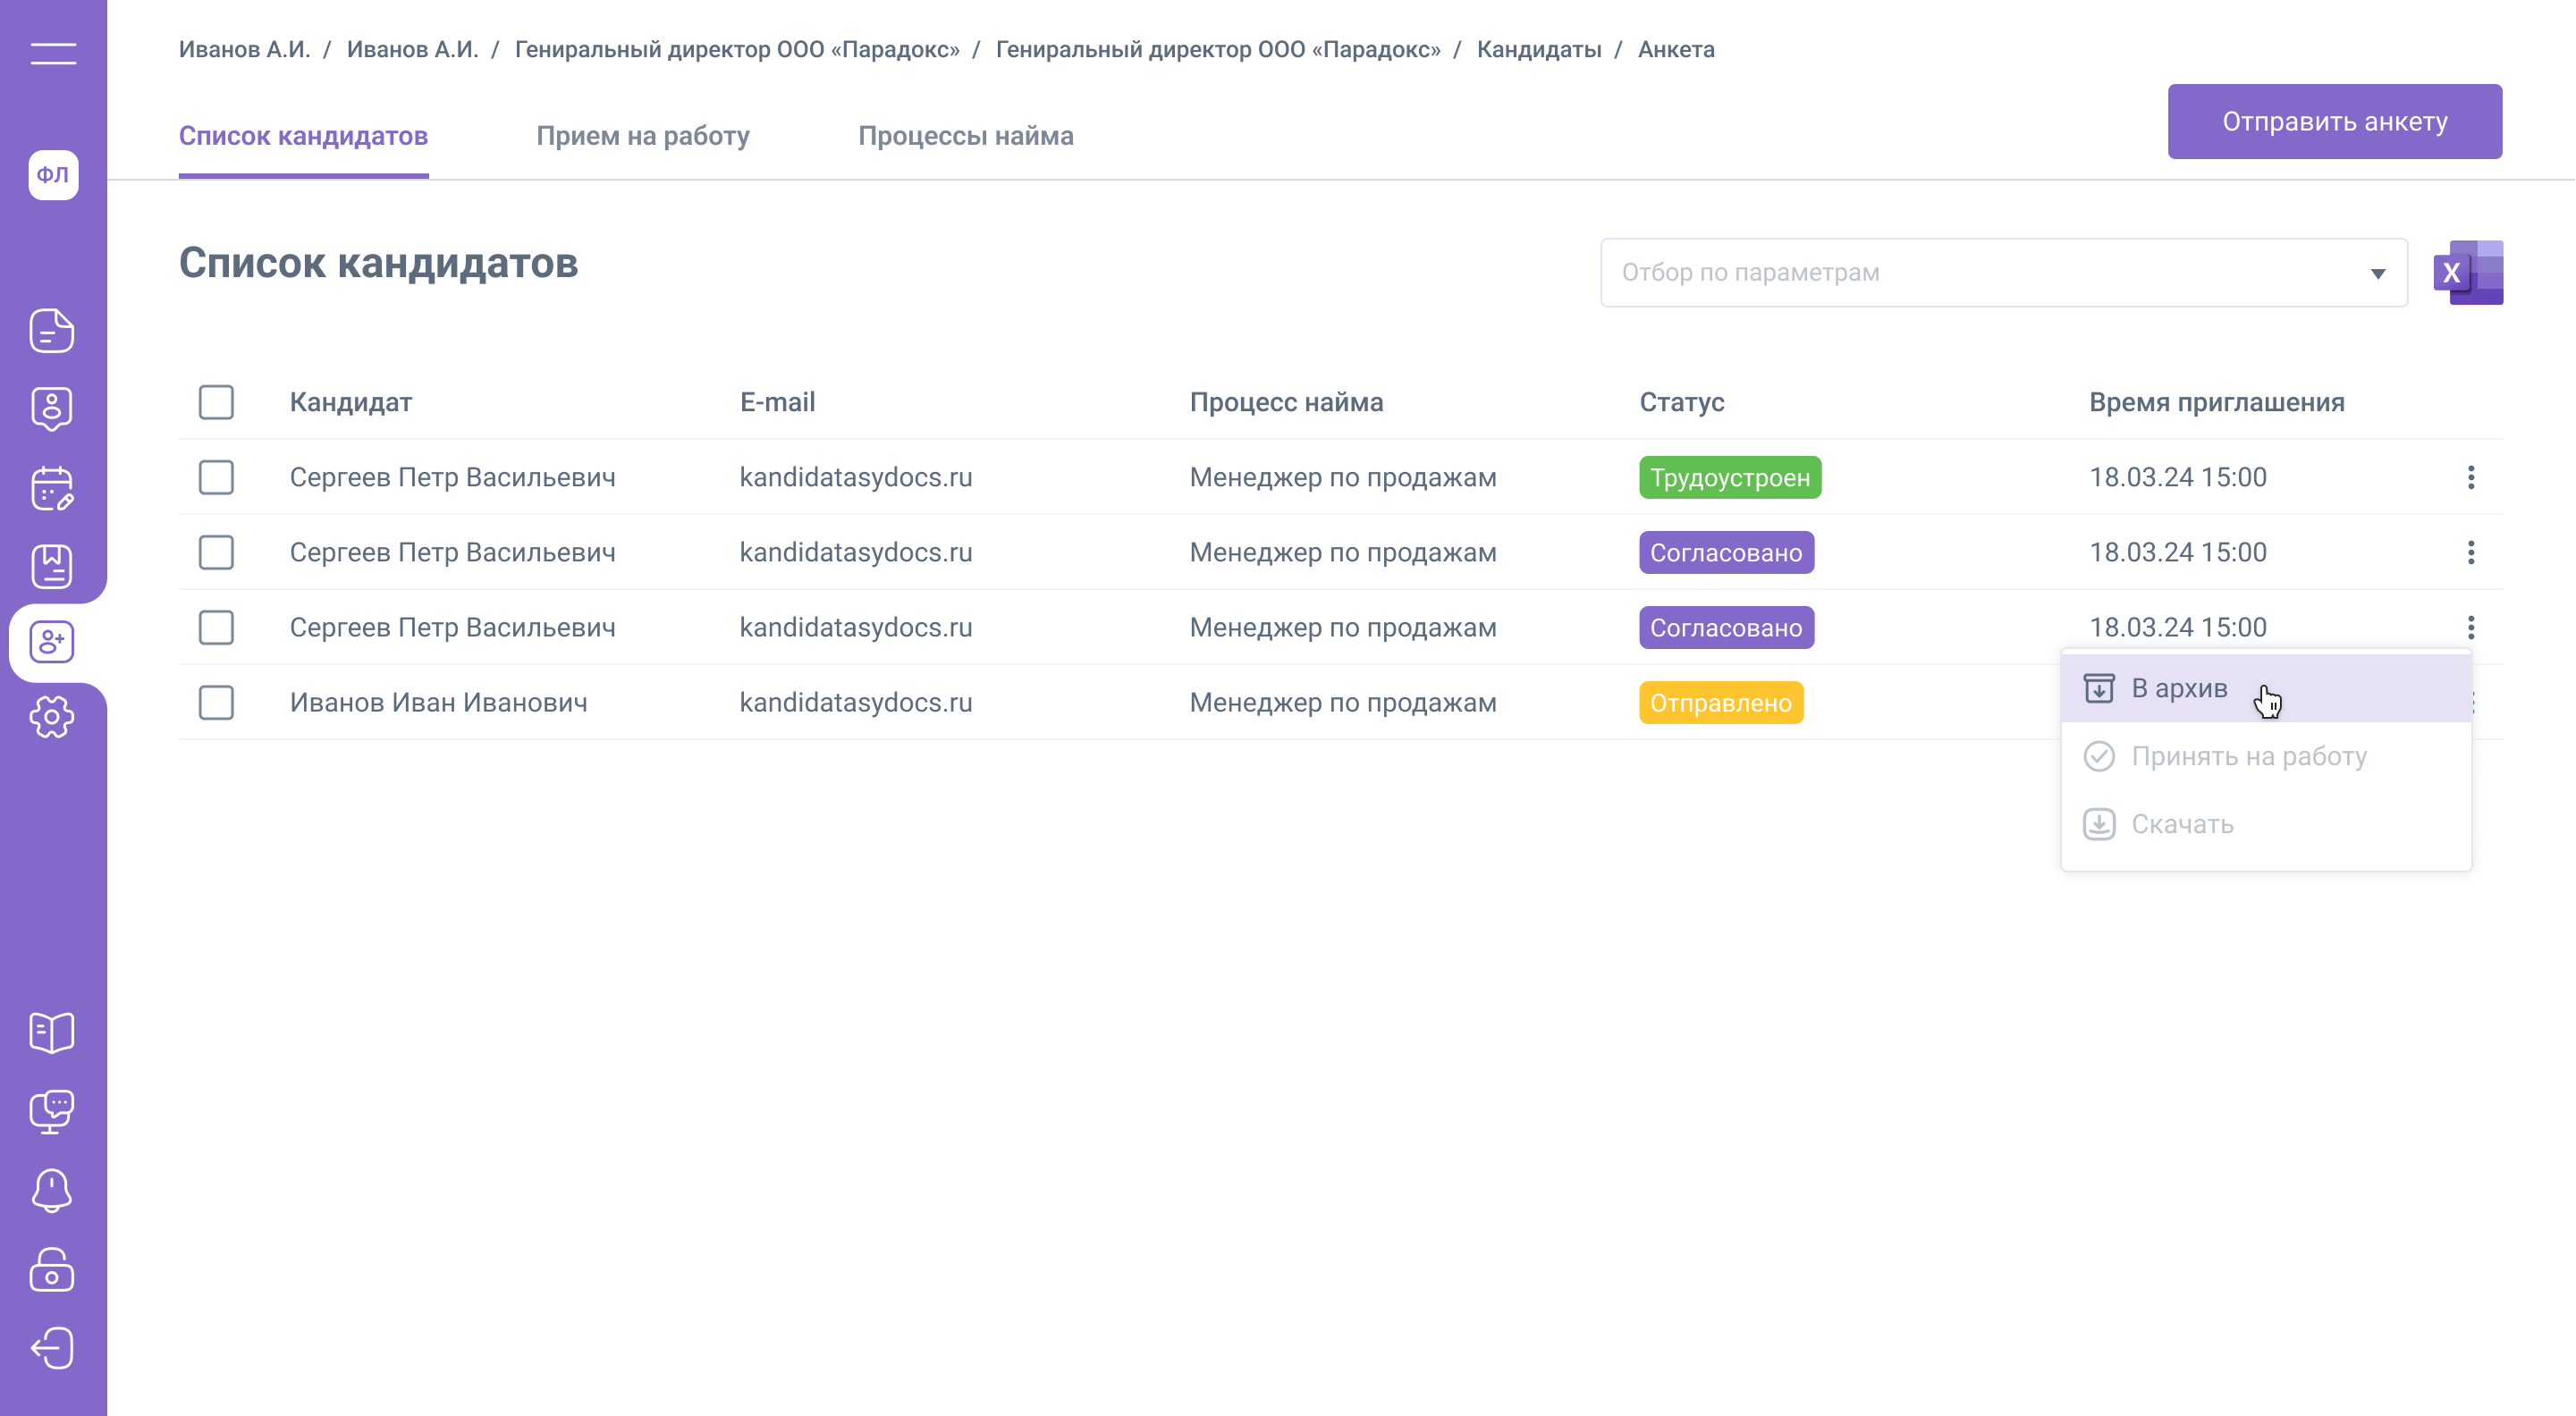Toggle the select-all checkbox in the table header

tap(216, 402)
